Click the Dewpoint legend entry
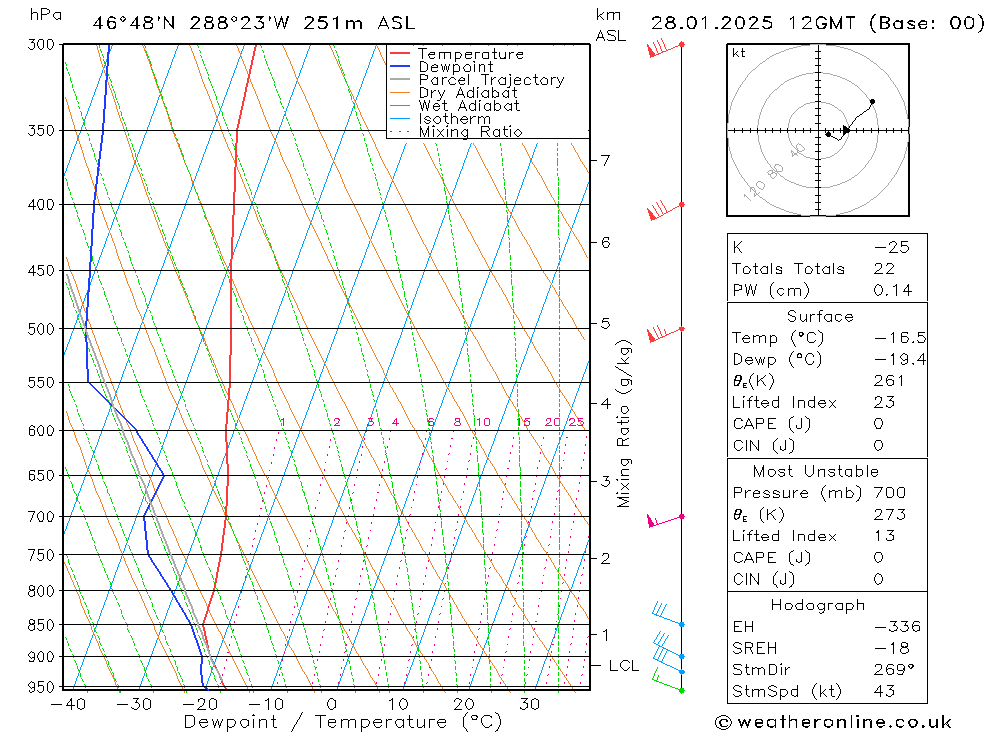The width and height of the screenshot is (1000, 733). (x=441, y=66)
